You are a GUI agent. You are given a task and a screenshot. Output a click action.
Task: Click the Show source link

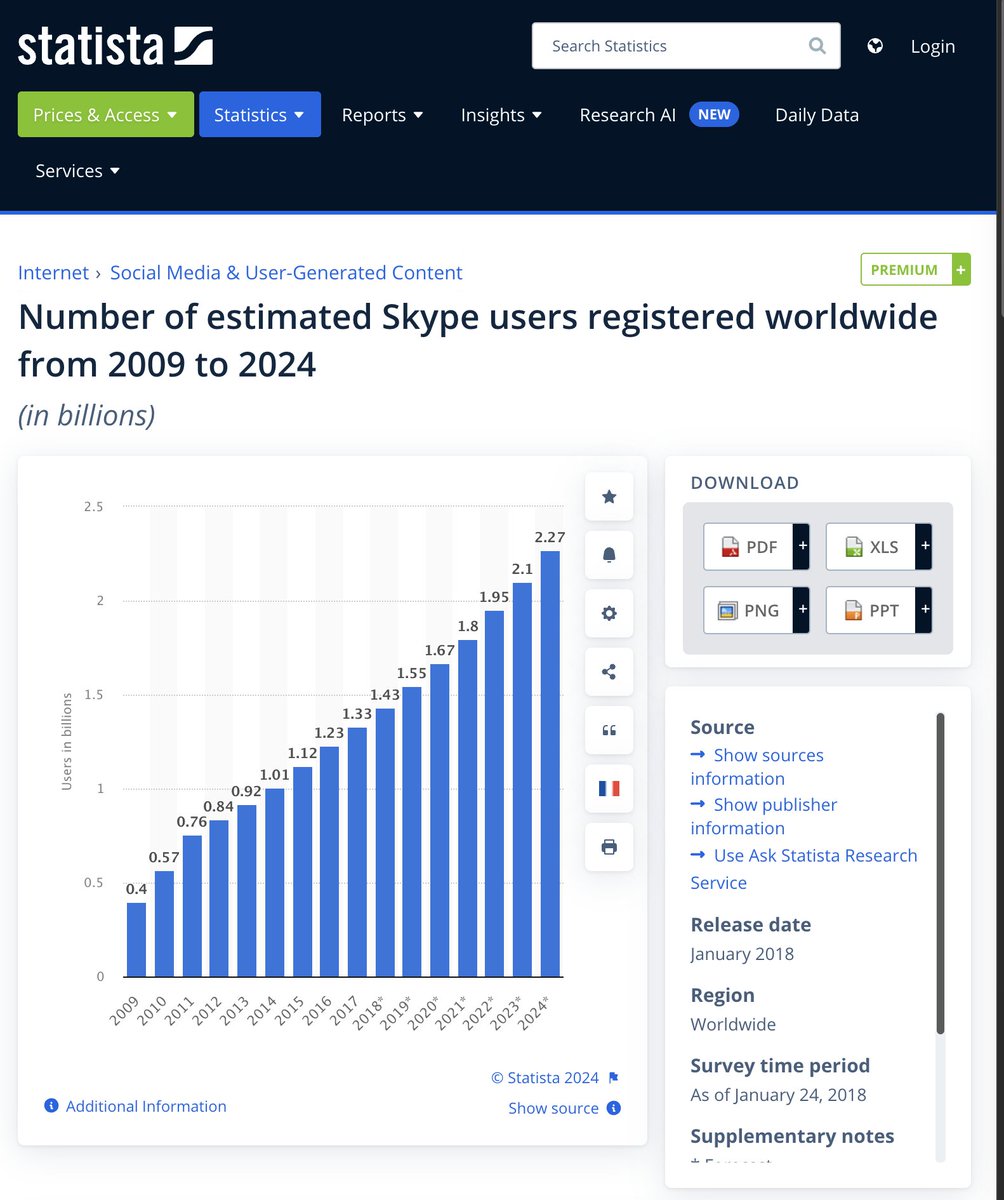click(x=553, y=1108)
